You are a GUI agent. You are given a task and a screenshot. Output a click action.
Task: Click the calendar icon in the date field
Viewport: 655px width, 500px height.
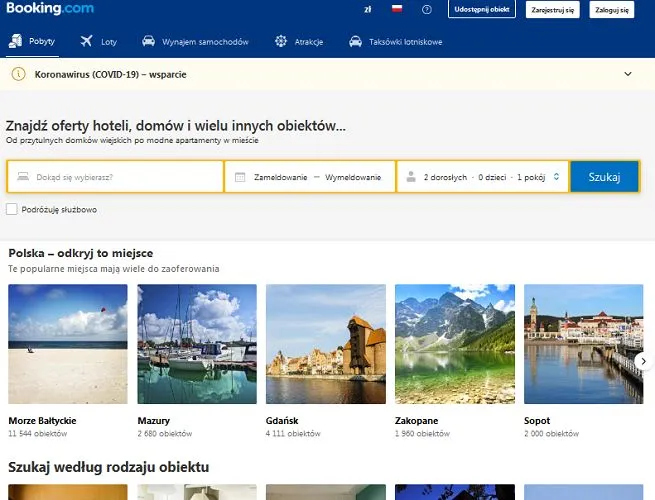click(240, 177)
